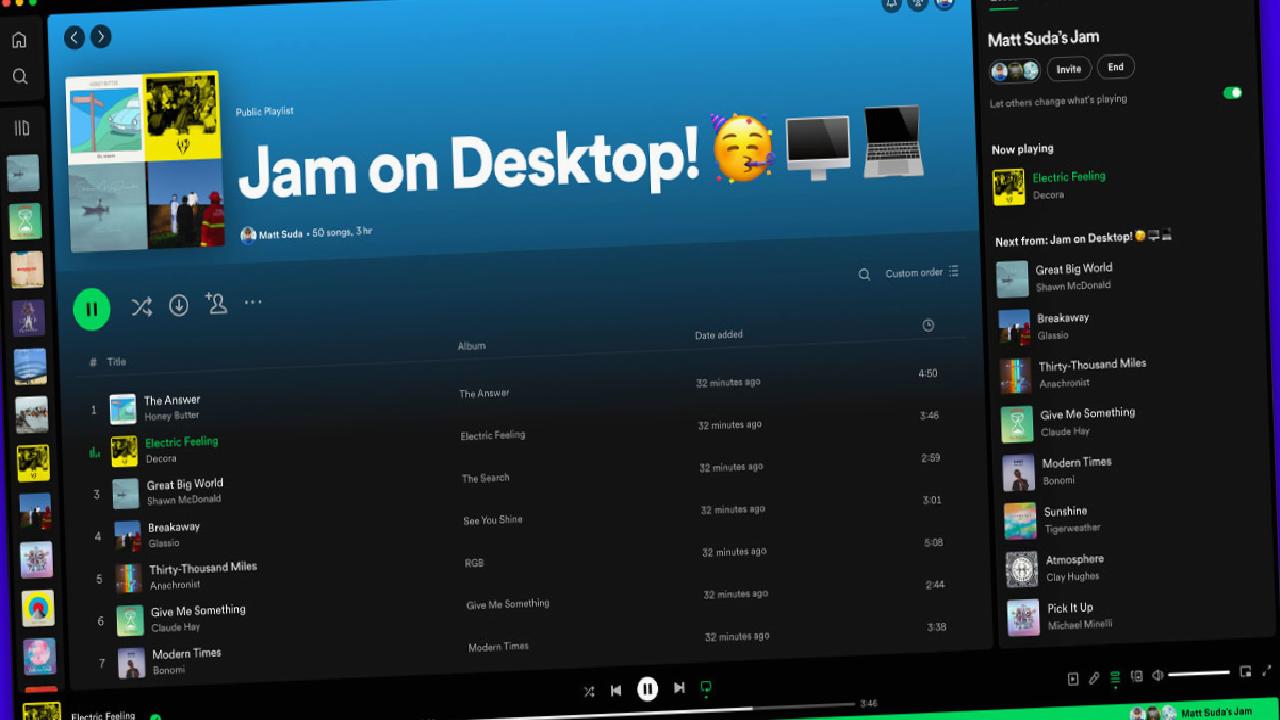Sort by the Title column header
This screenshot has width=1280, height=720.
117,362
